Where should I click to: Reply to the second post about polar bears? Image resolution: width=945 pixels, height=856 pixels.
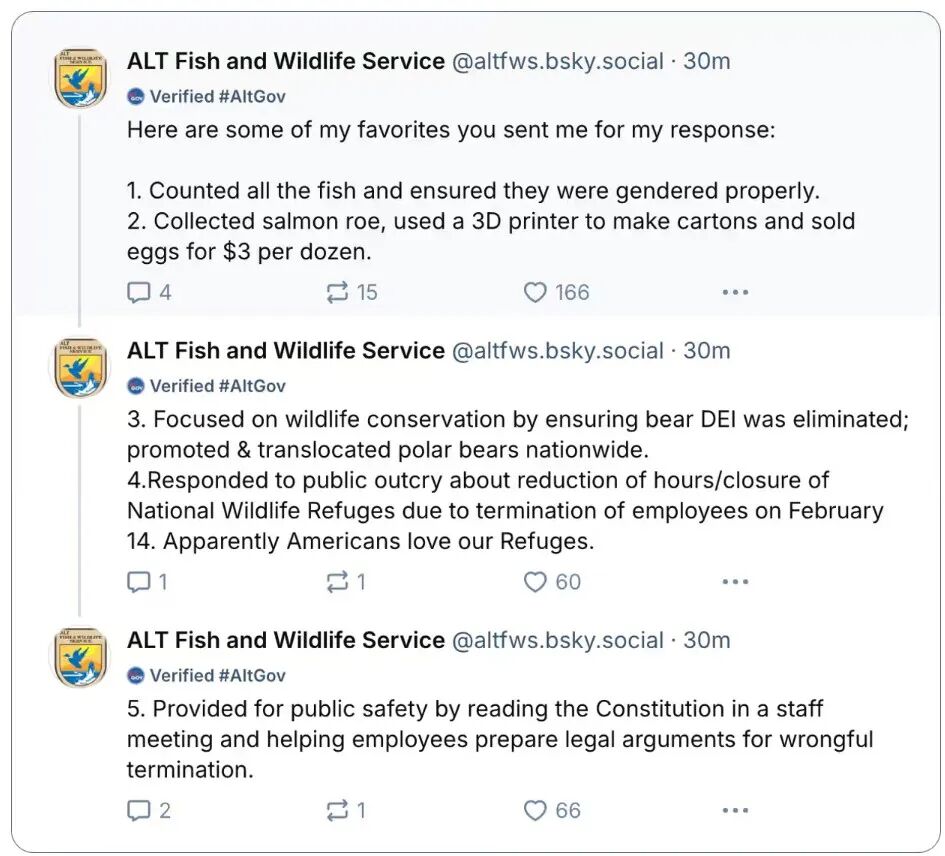[x=138, y=582]
